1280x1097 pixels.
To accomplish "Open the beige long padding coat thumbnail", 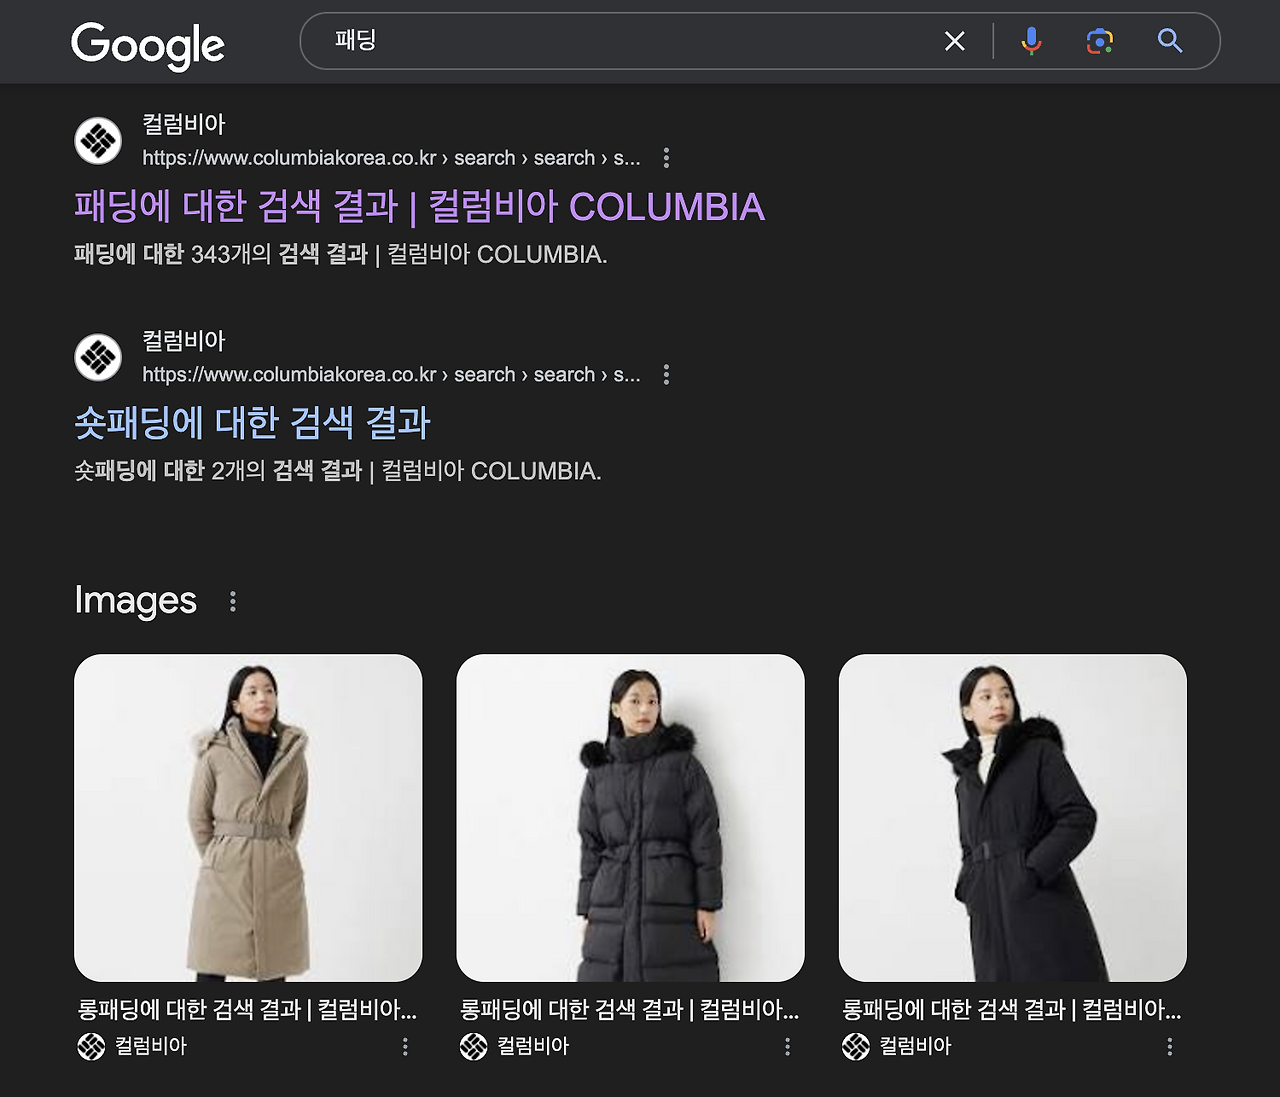I will [248, 816].
